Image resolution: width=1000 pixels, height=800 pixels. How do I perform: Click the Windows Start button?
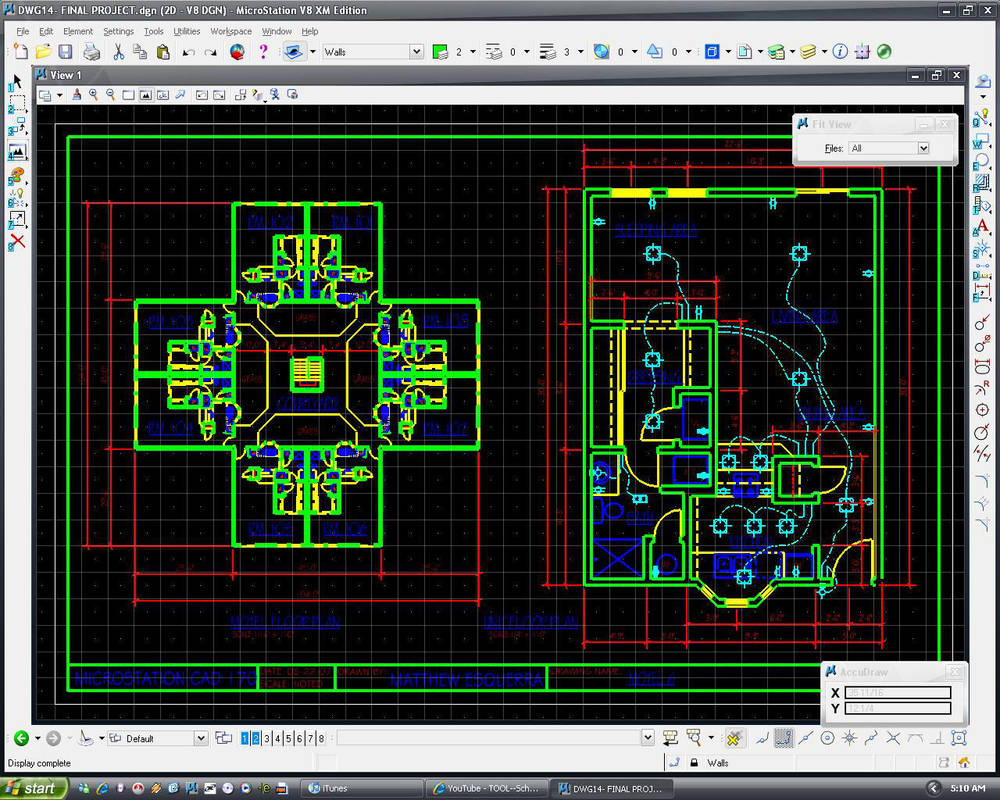[33, 788]
